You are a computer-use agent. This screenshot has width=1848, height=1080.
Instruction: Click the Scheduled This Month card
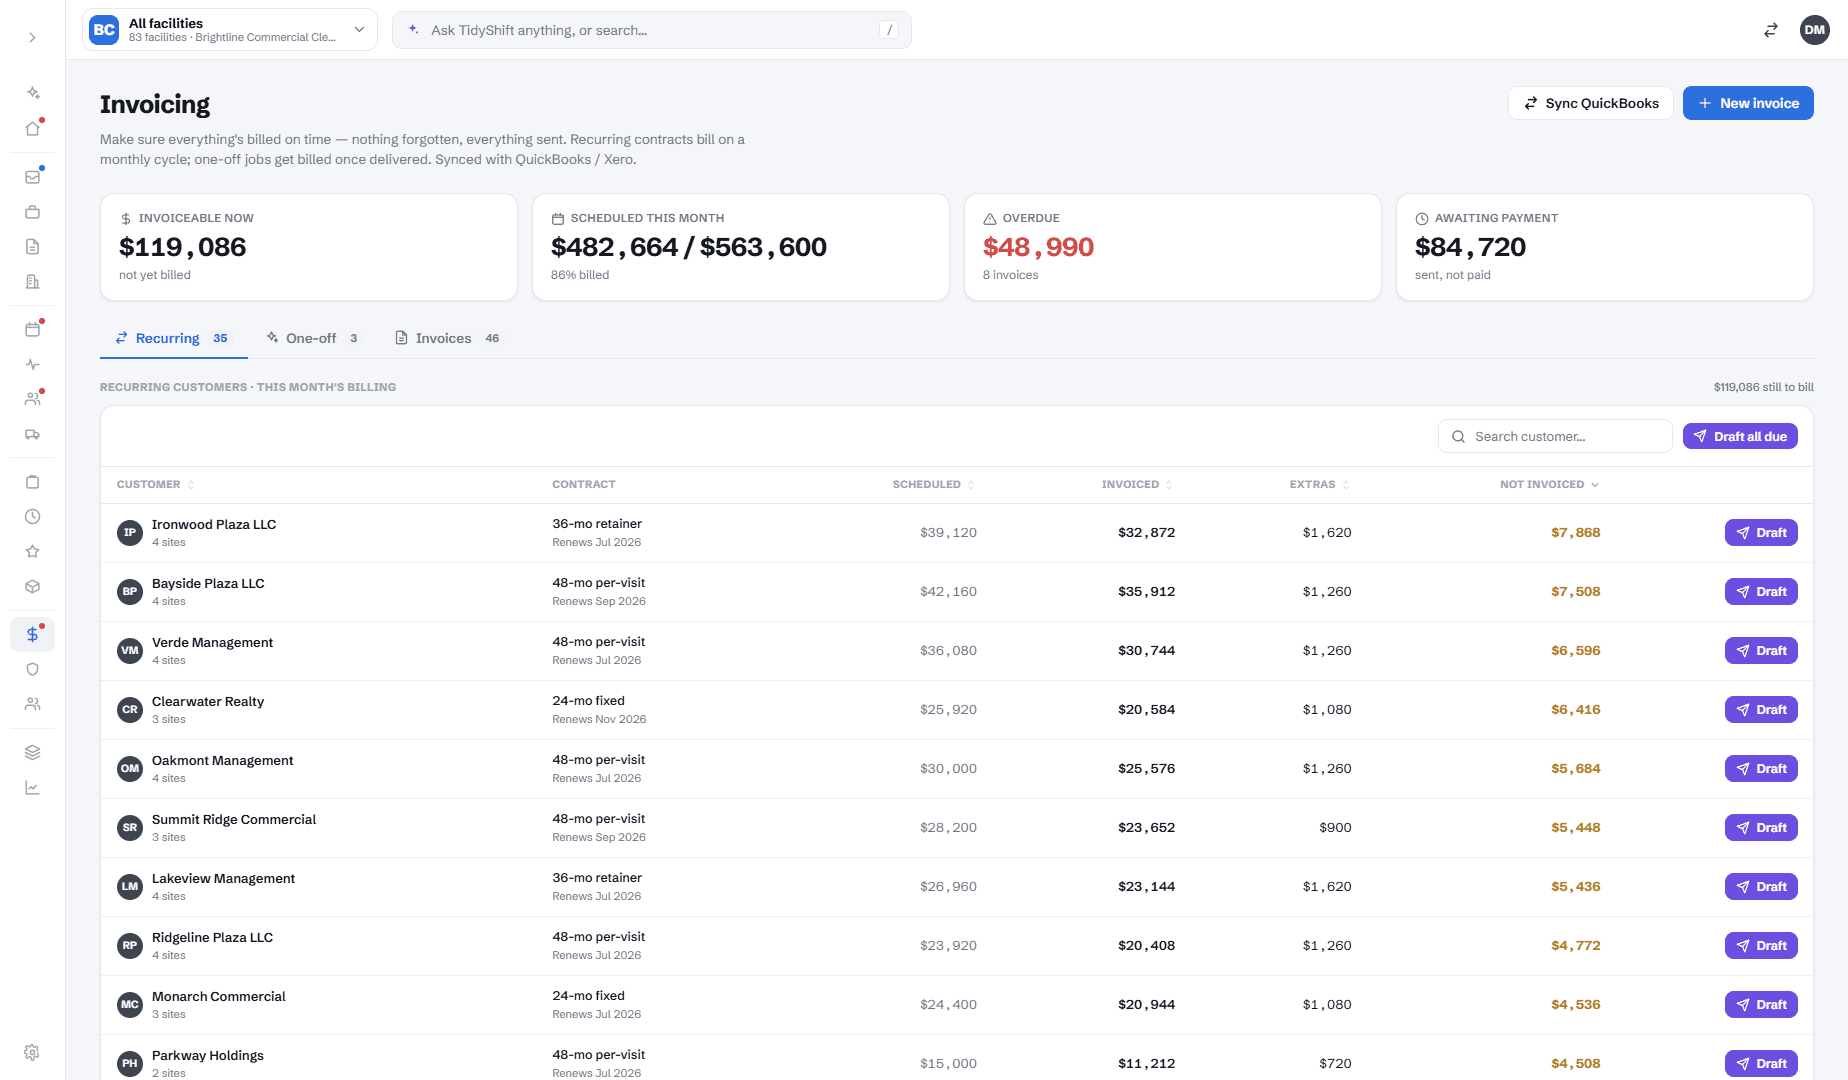tap(740, 247)
